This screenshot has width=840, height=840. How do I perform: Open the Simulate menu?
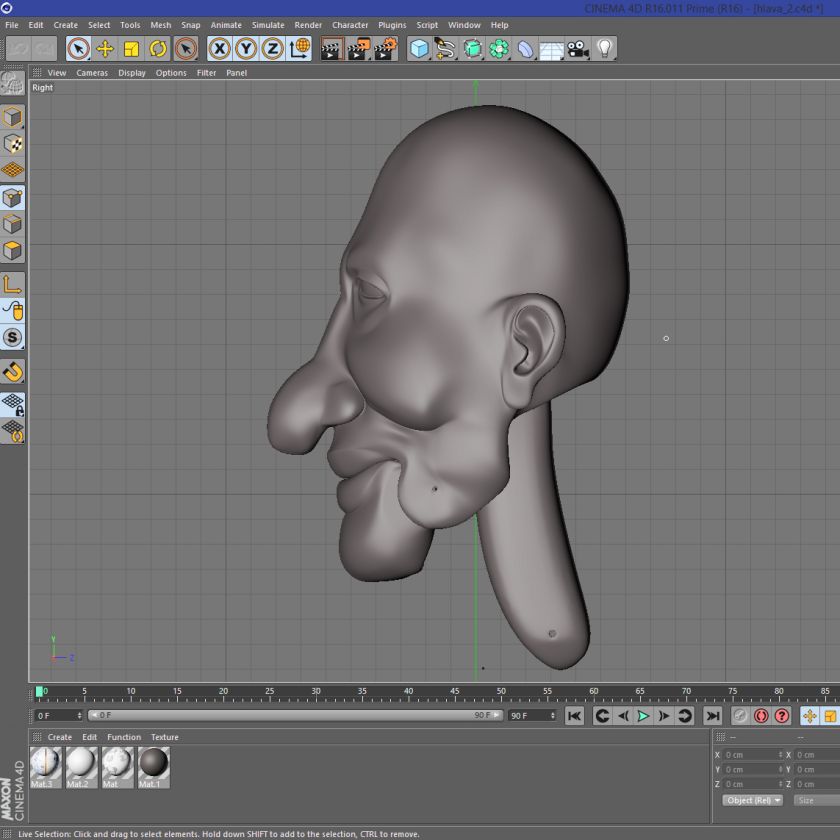(x=268, y=25)
